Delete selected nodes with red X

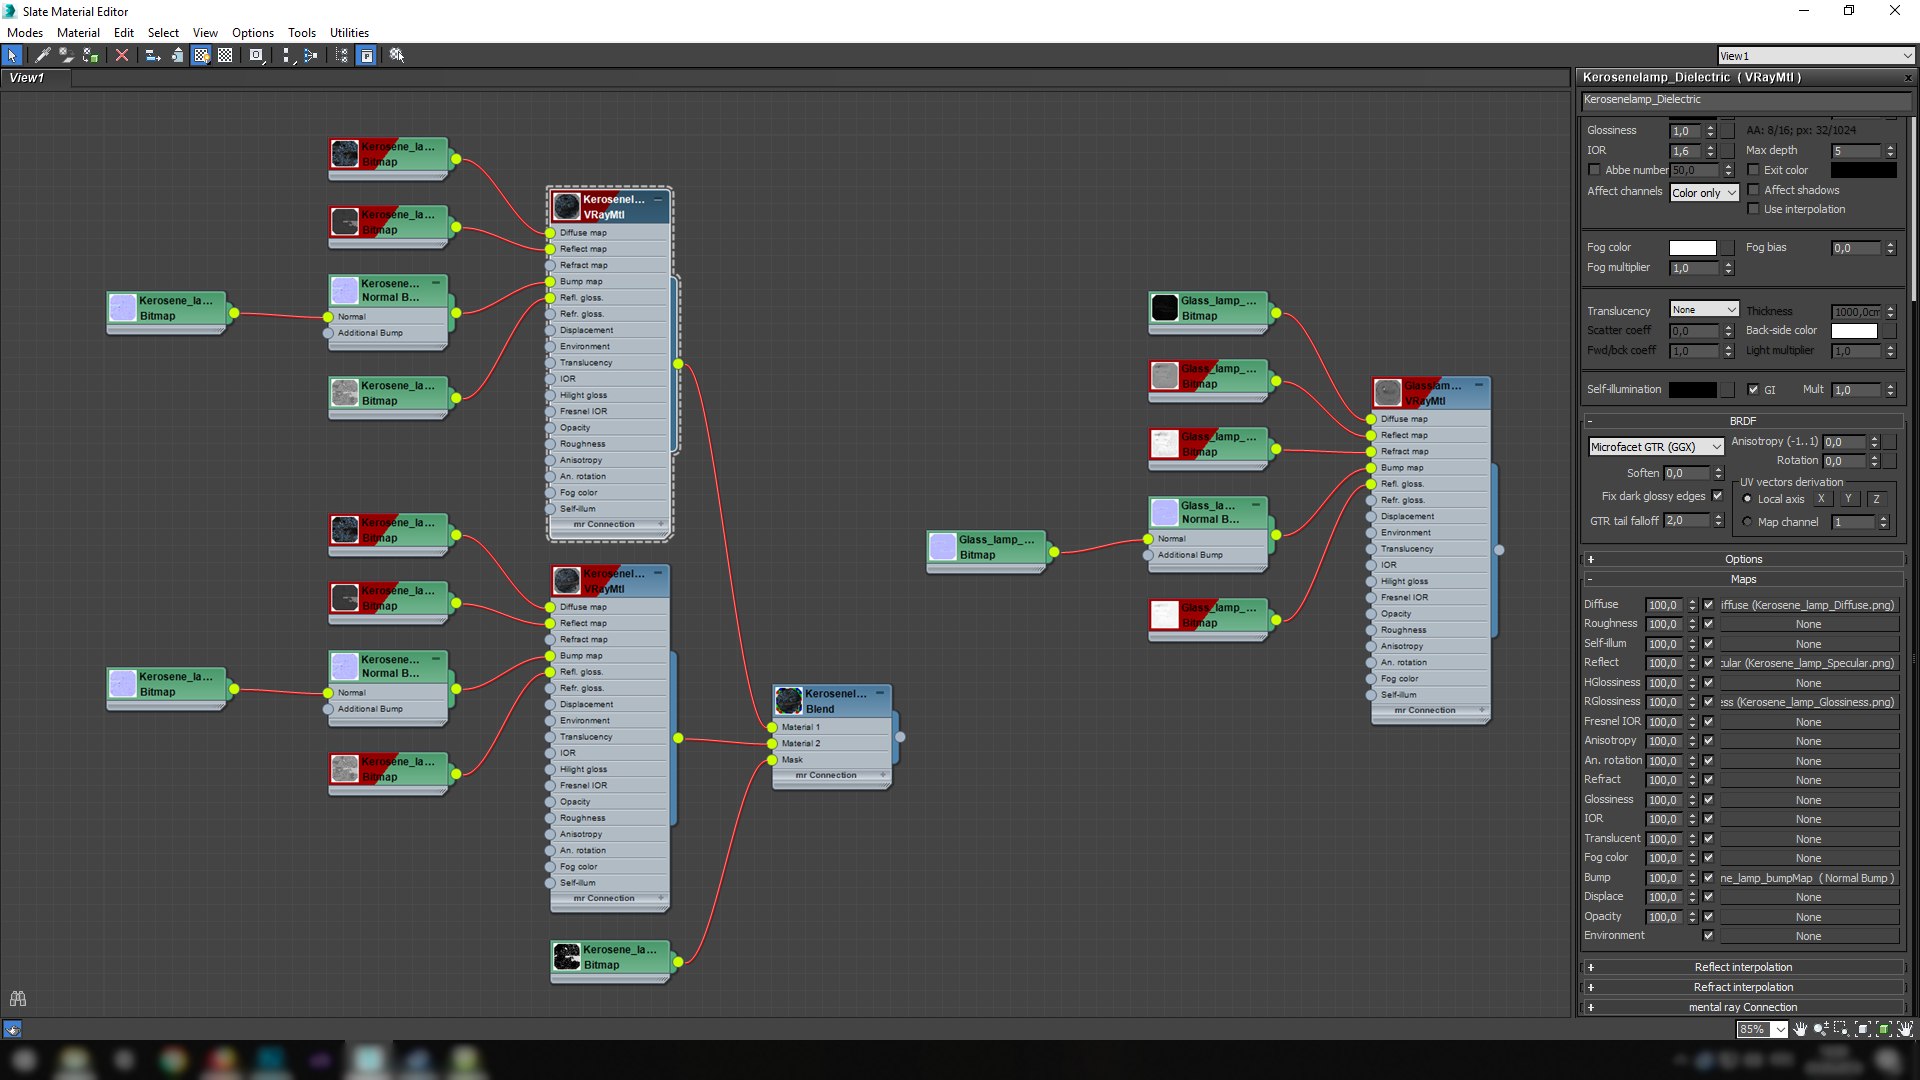122,56
